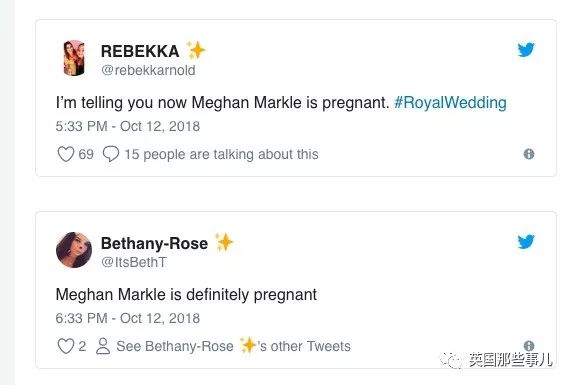This screenshot has height=385, width=571.
Task: Open the @rebekkarnold handle
Action: (148, 70)
